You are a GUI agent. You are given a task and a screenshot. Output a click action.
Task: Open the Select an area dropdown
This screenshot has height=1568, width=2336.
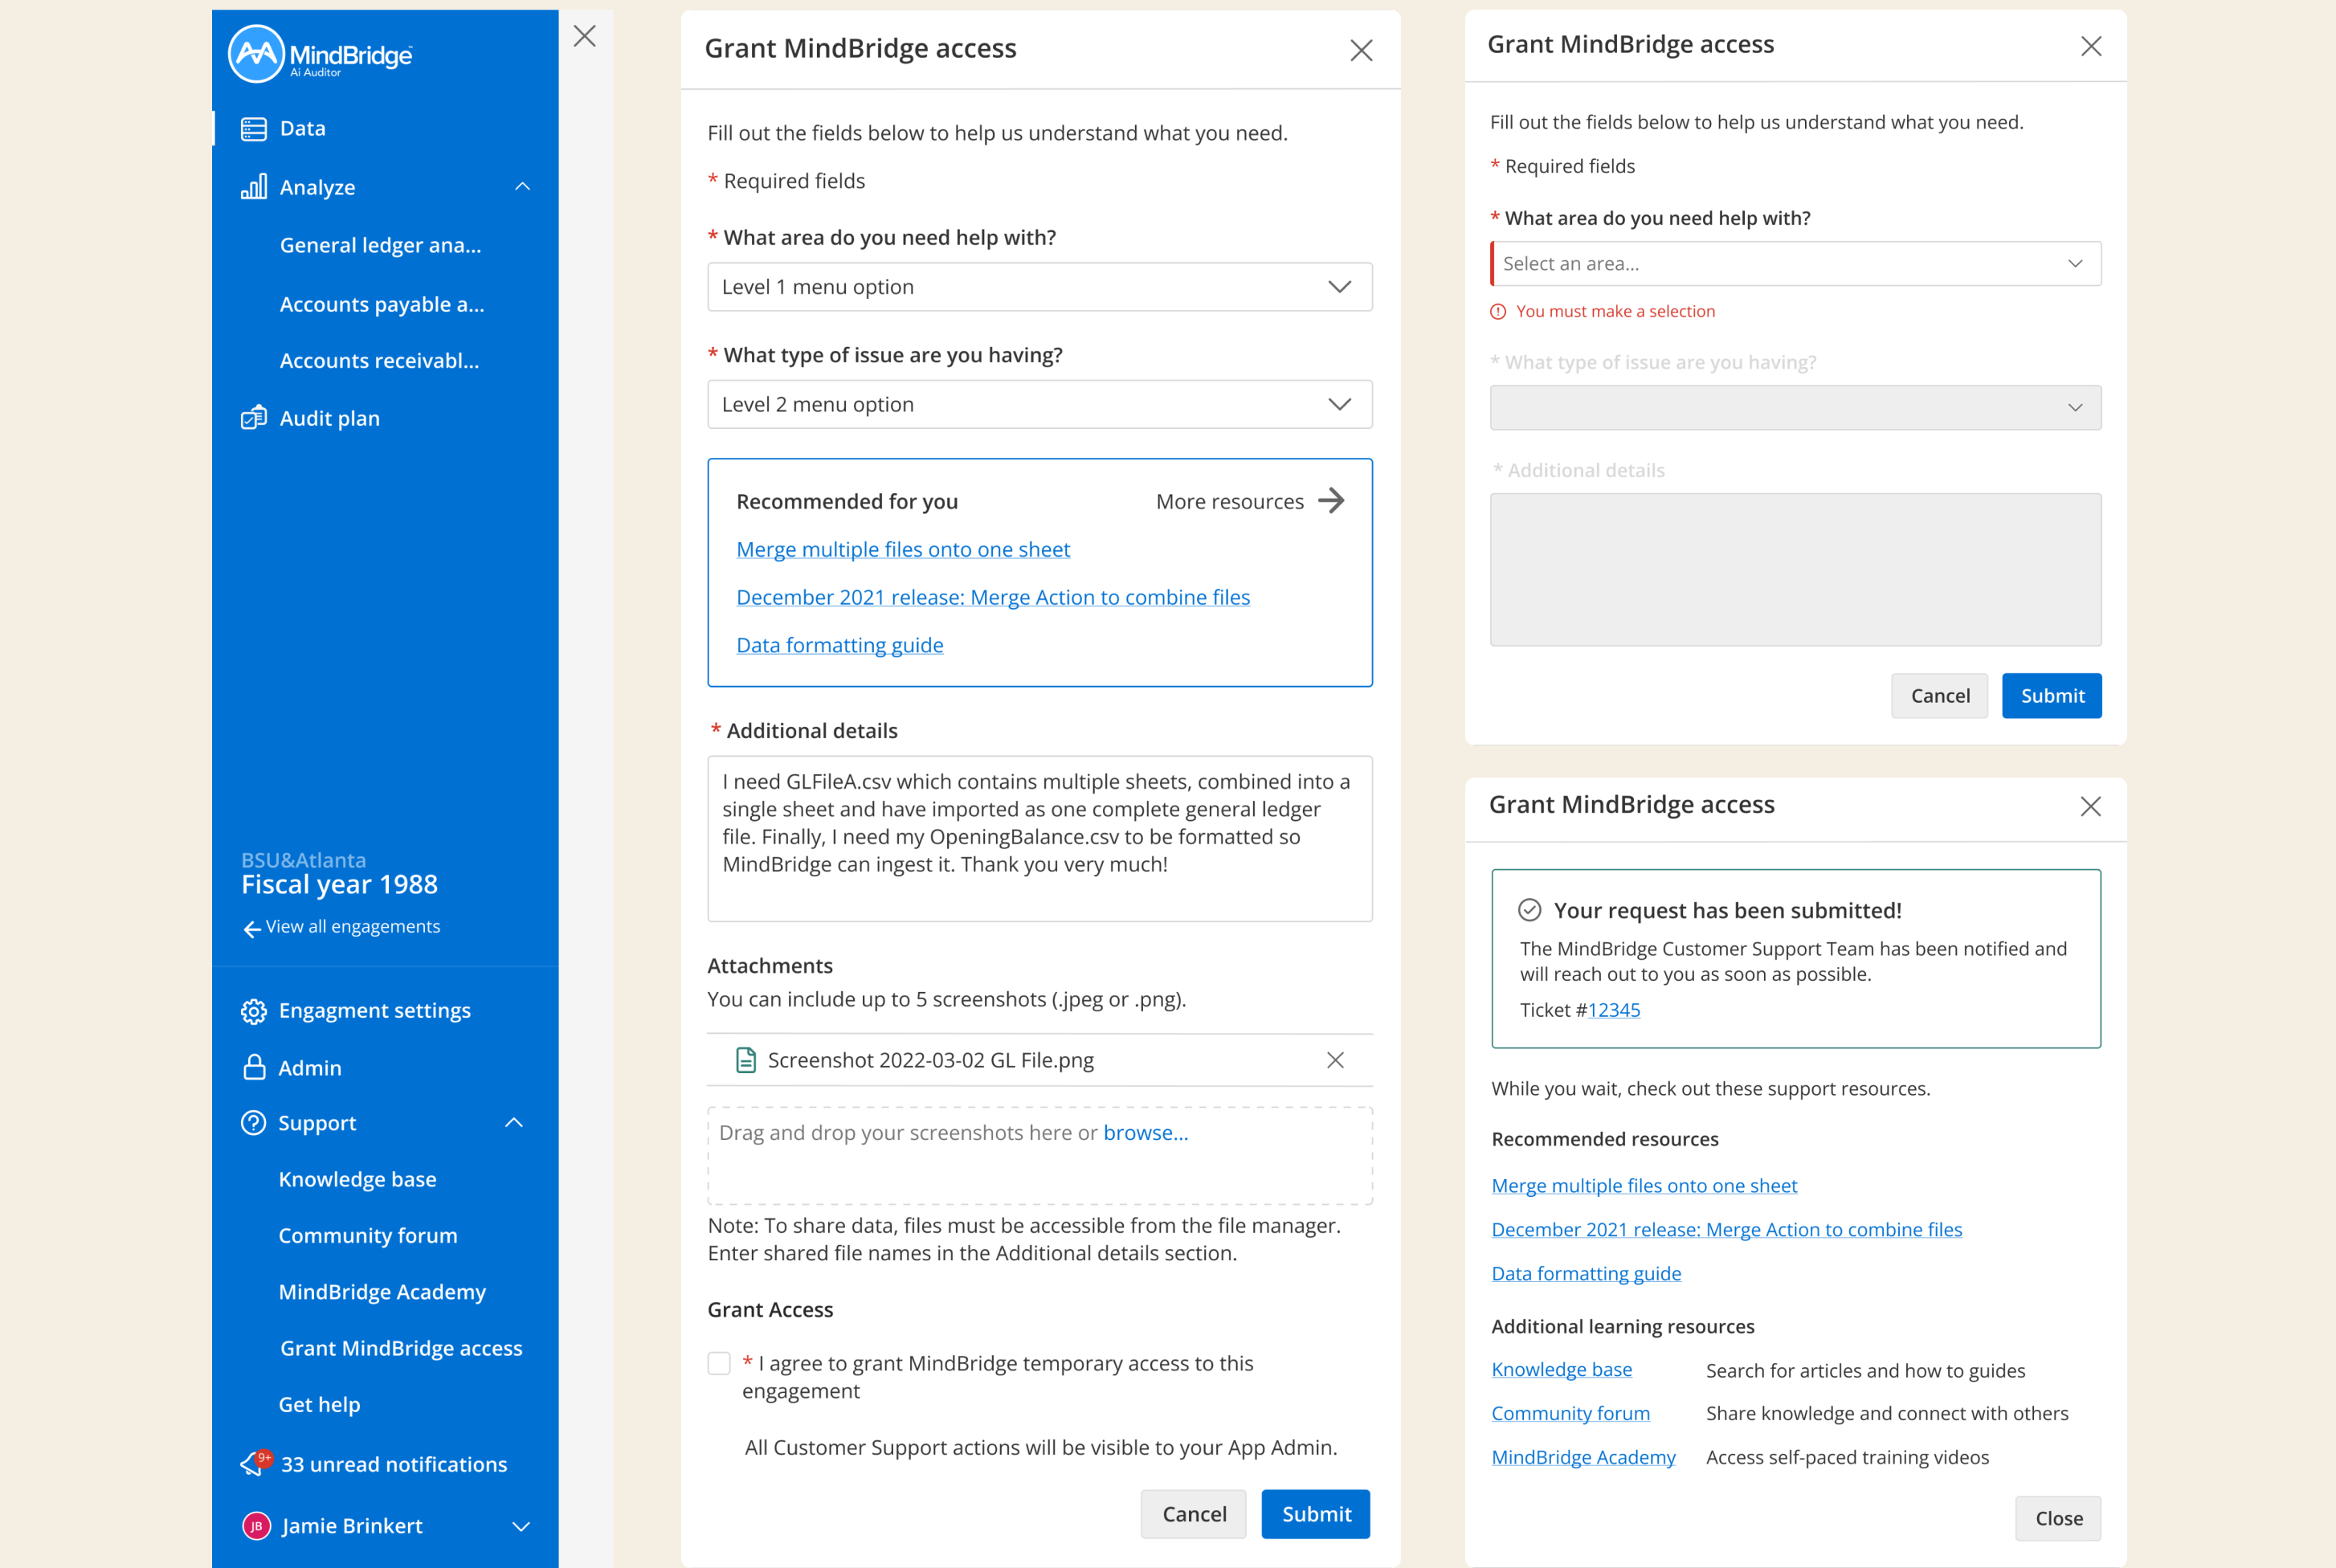(x=1796, y=264)
